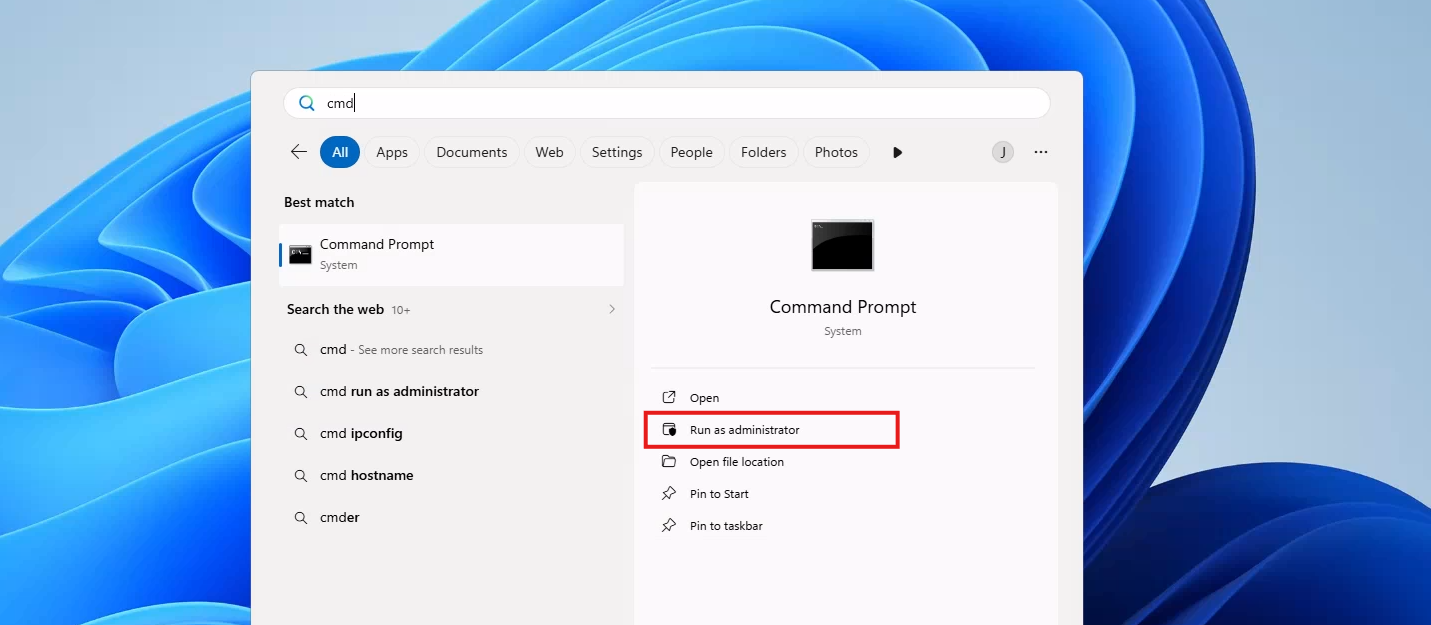
Task: Open the J user account avatar
Action: click(1002, 152)
